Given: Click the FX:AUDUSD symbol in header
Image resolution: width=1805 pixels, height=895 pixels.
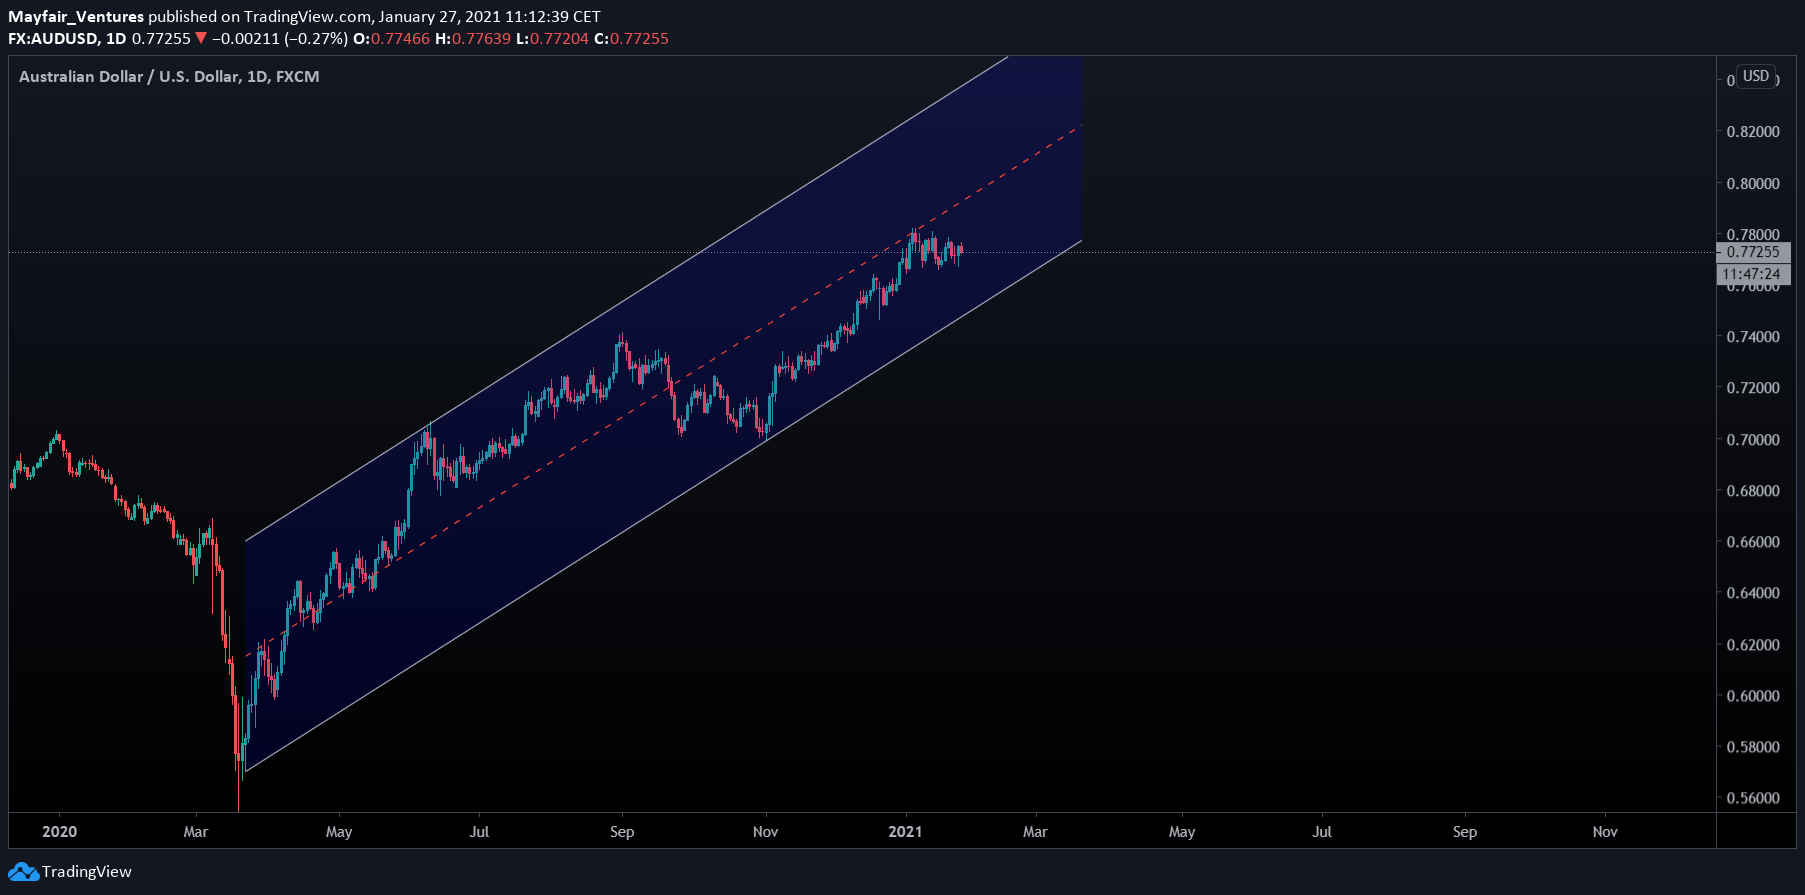Looking at the screenshot, I should tap(53, 39).
